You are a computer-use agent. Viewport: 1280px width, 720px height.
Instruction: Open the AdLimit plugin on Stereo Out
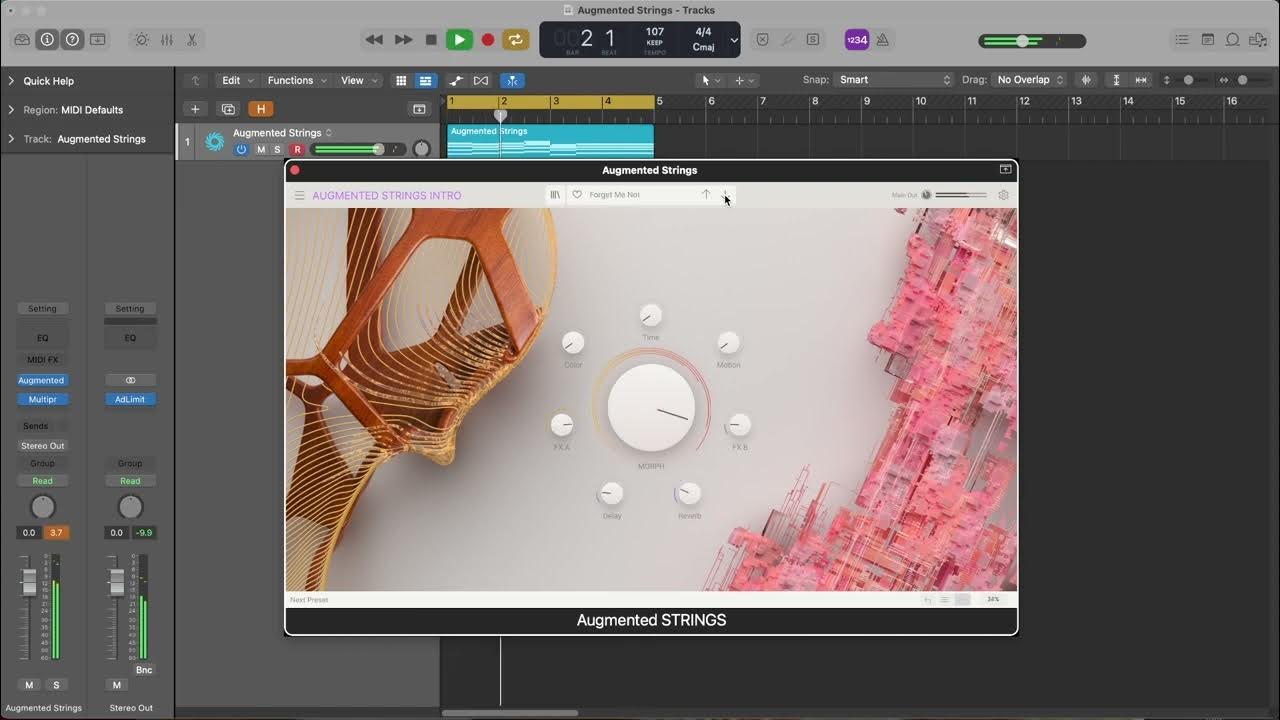point(130,399)
